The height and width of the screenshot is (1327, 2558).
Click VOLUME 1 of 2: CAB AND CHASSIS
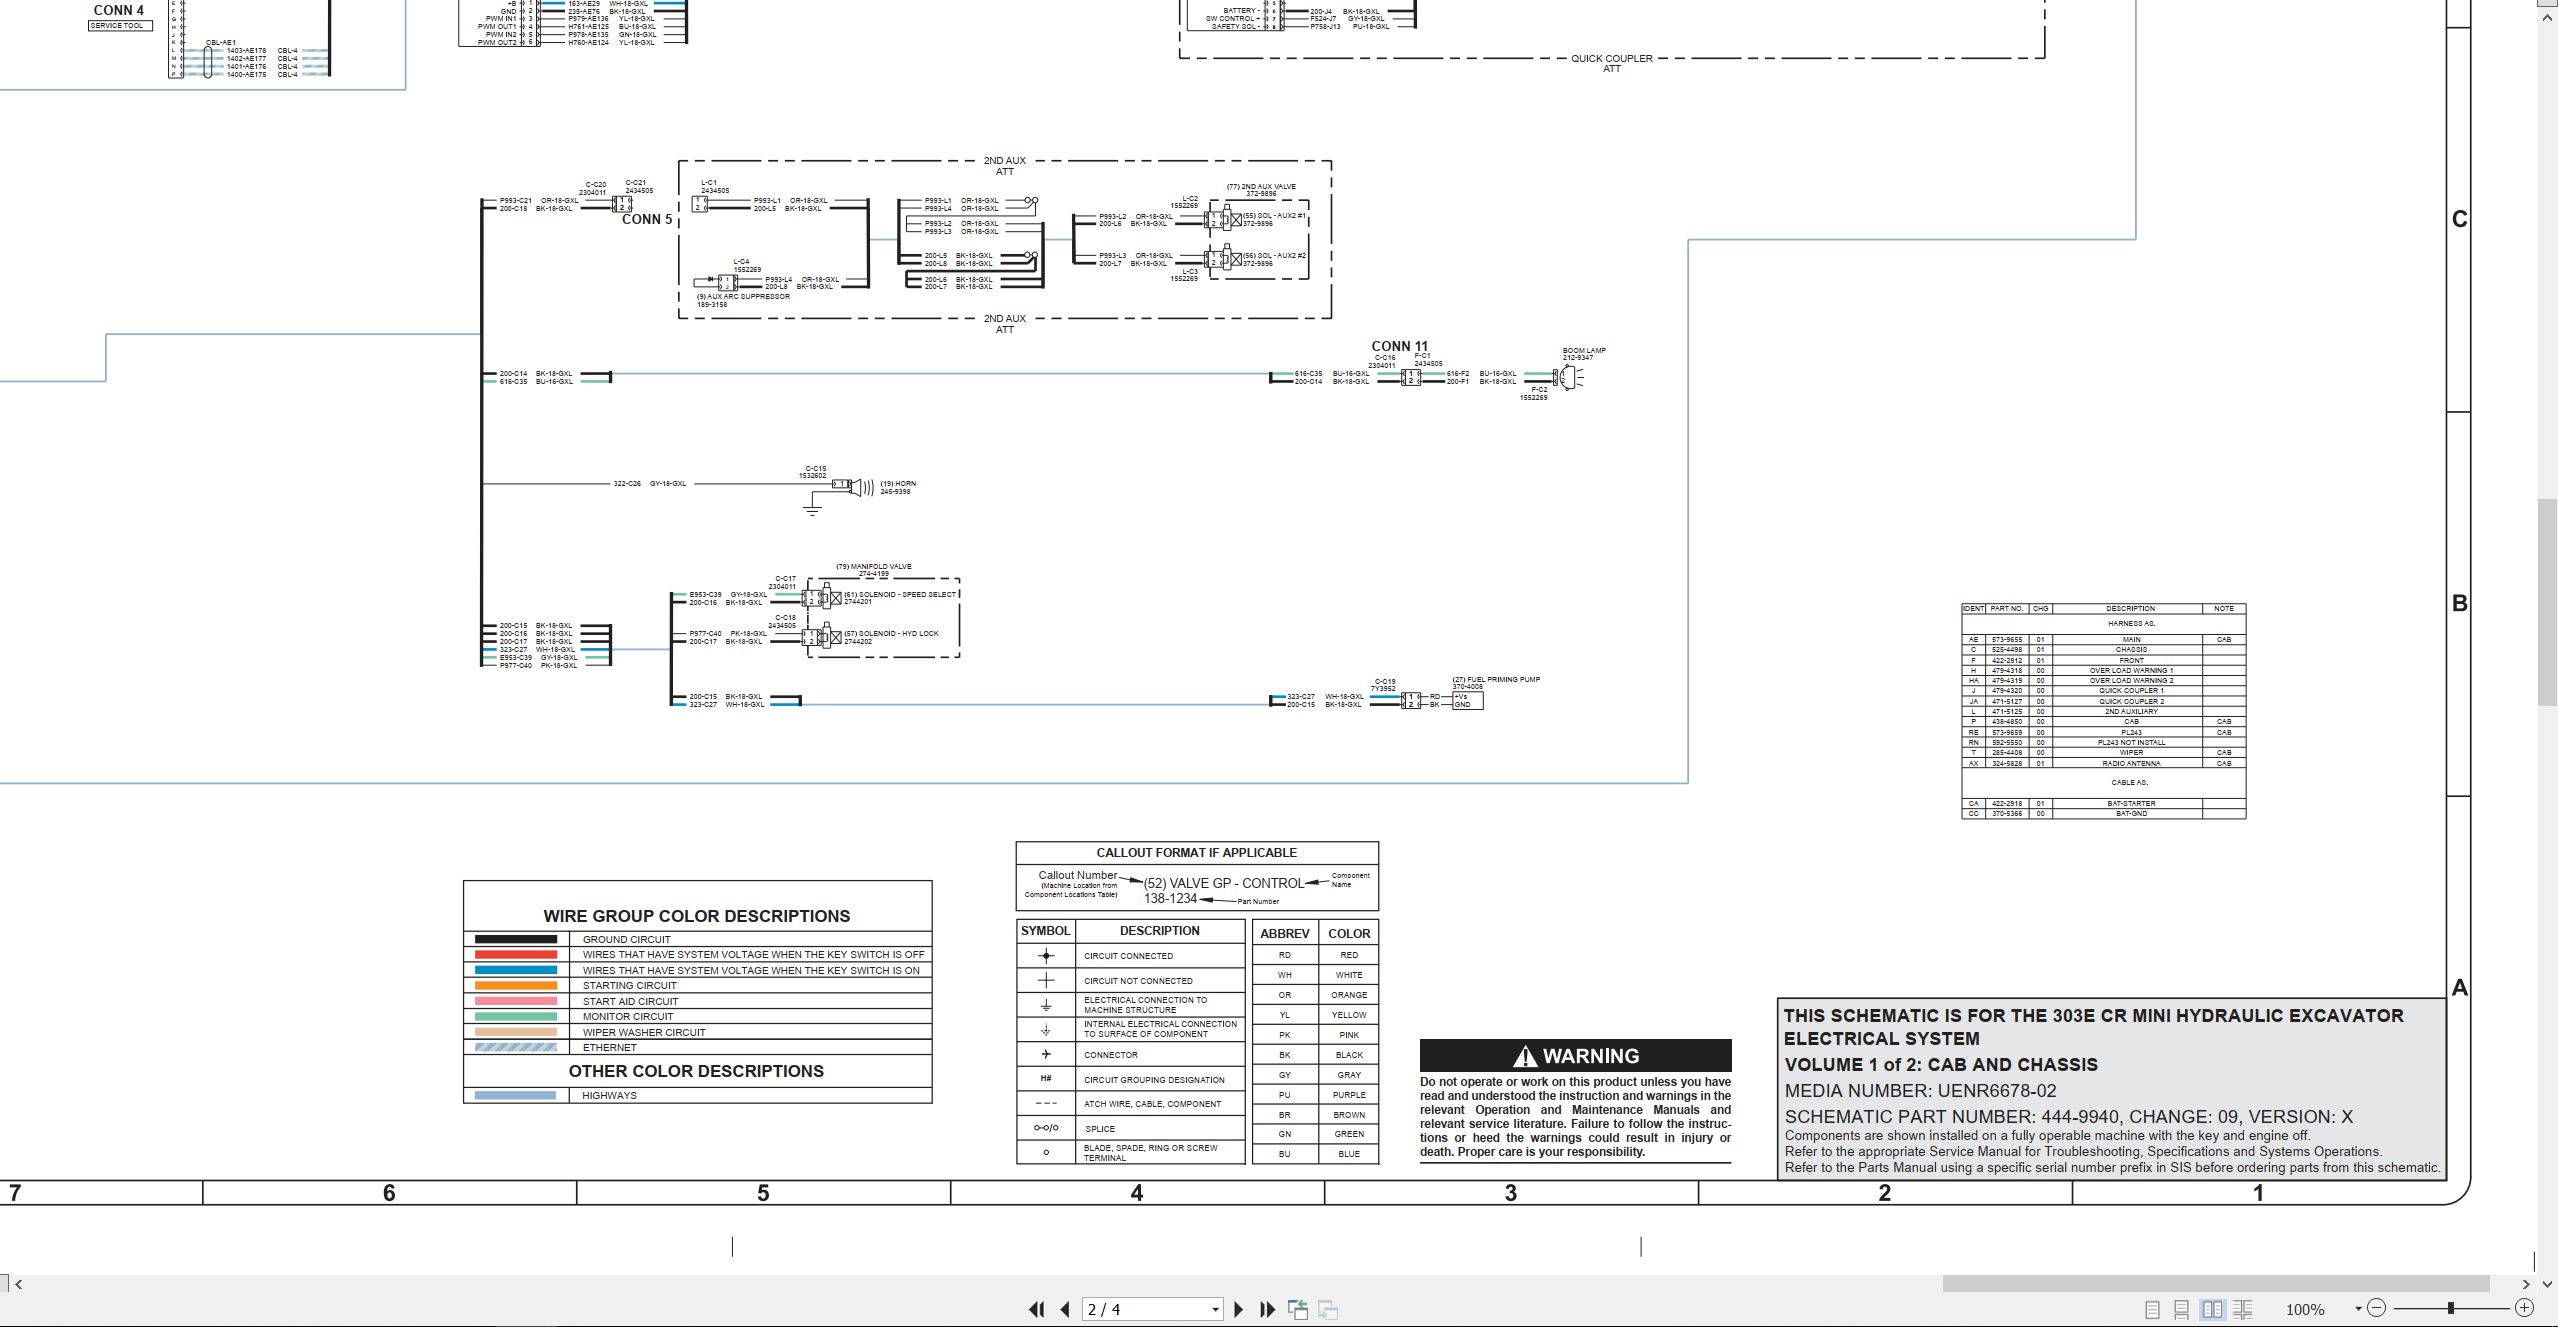(x=1941, y=1065)
